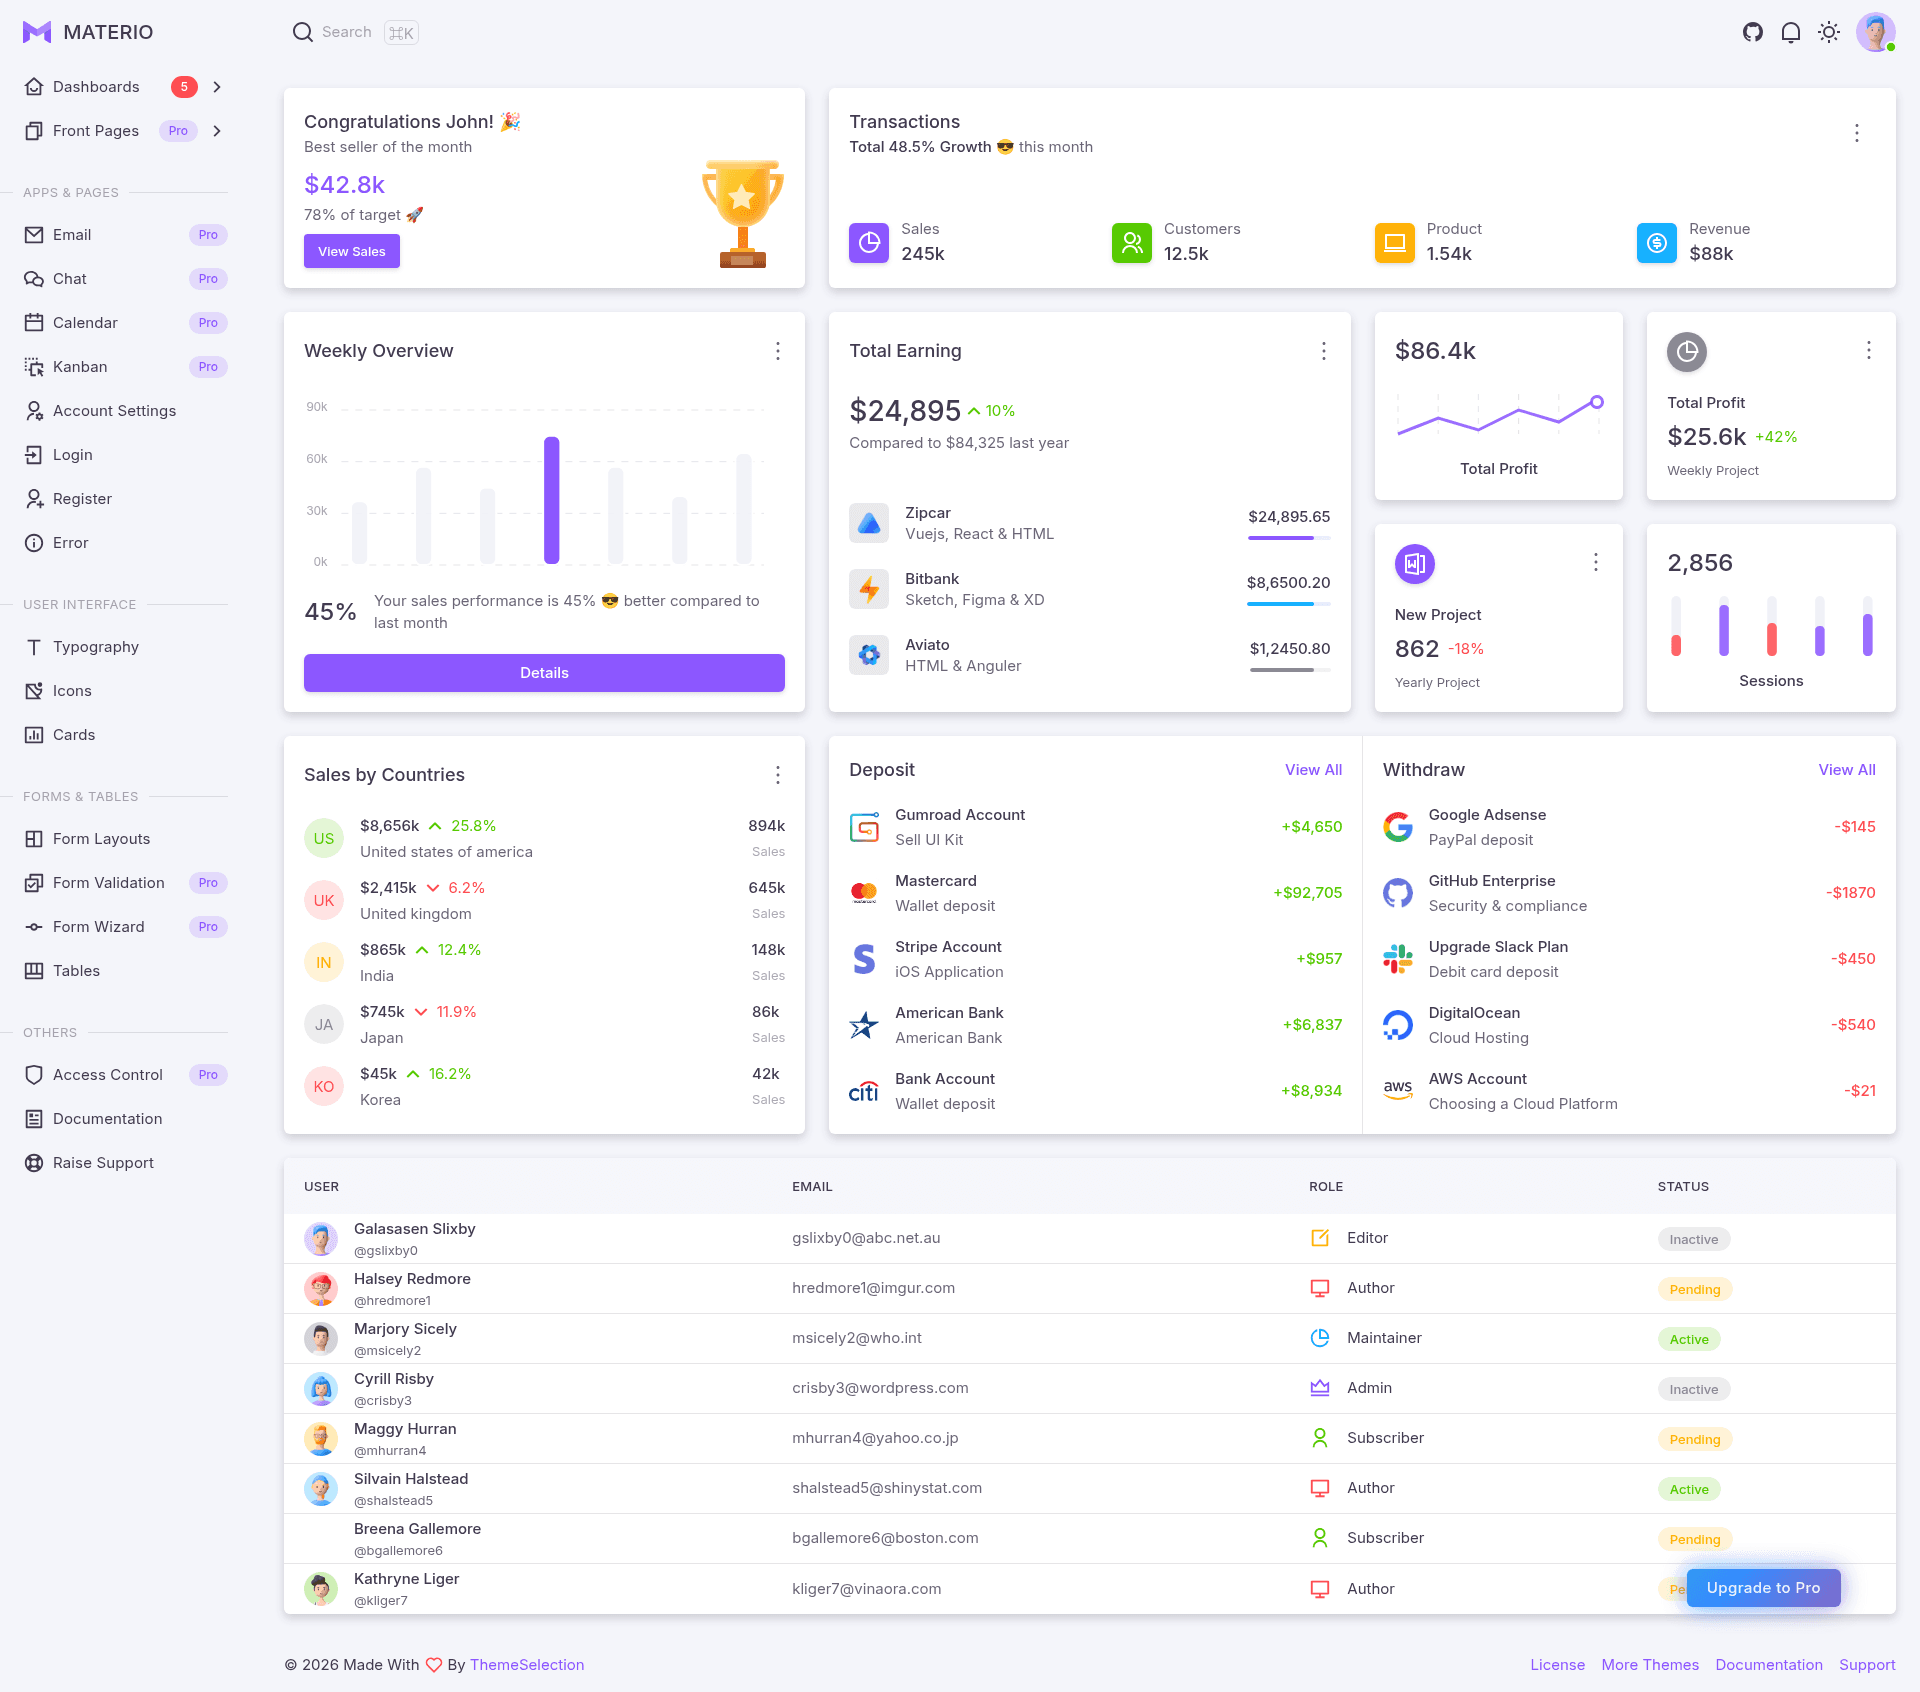Open Total Earning options menu
Screen dimensions: 1920x1692
[x=1324, y=351]
